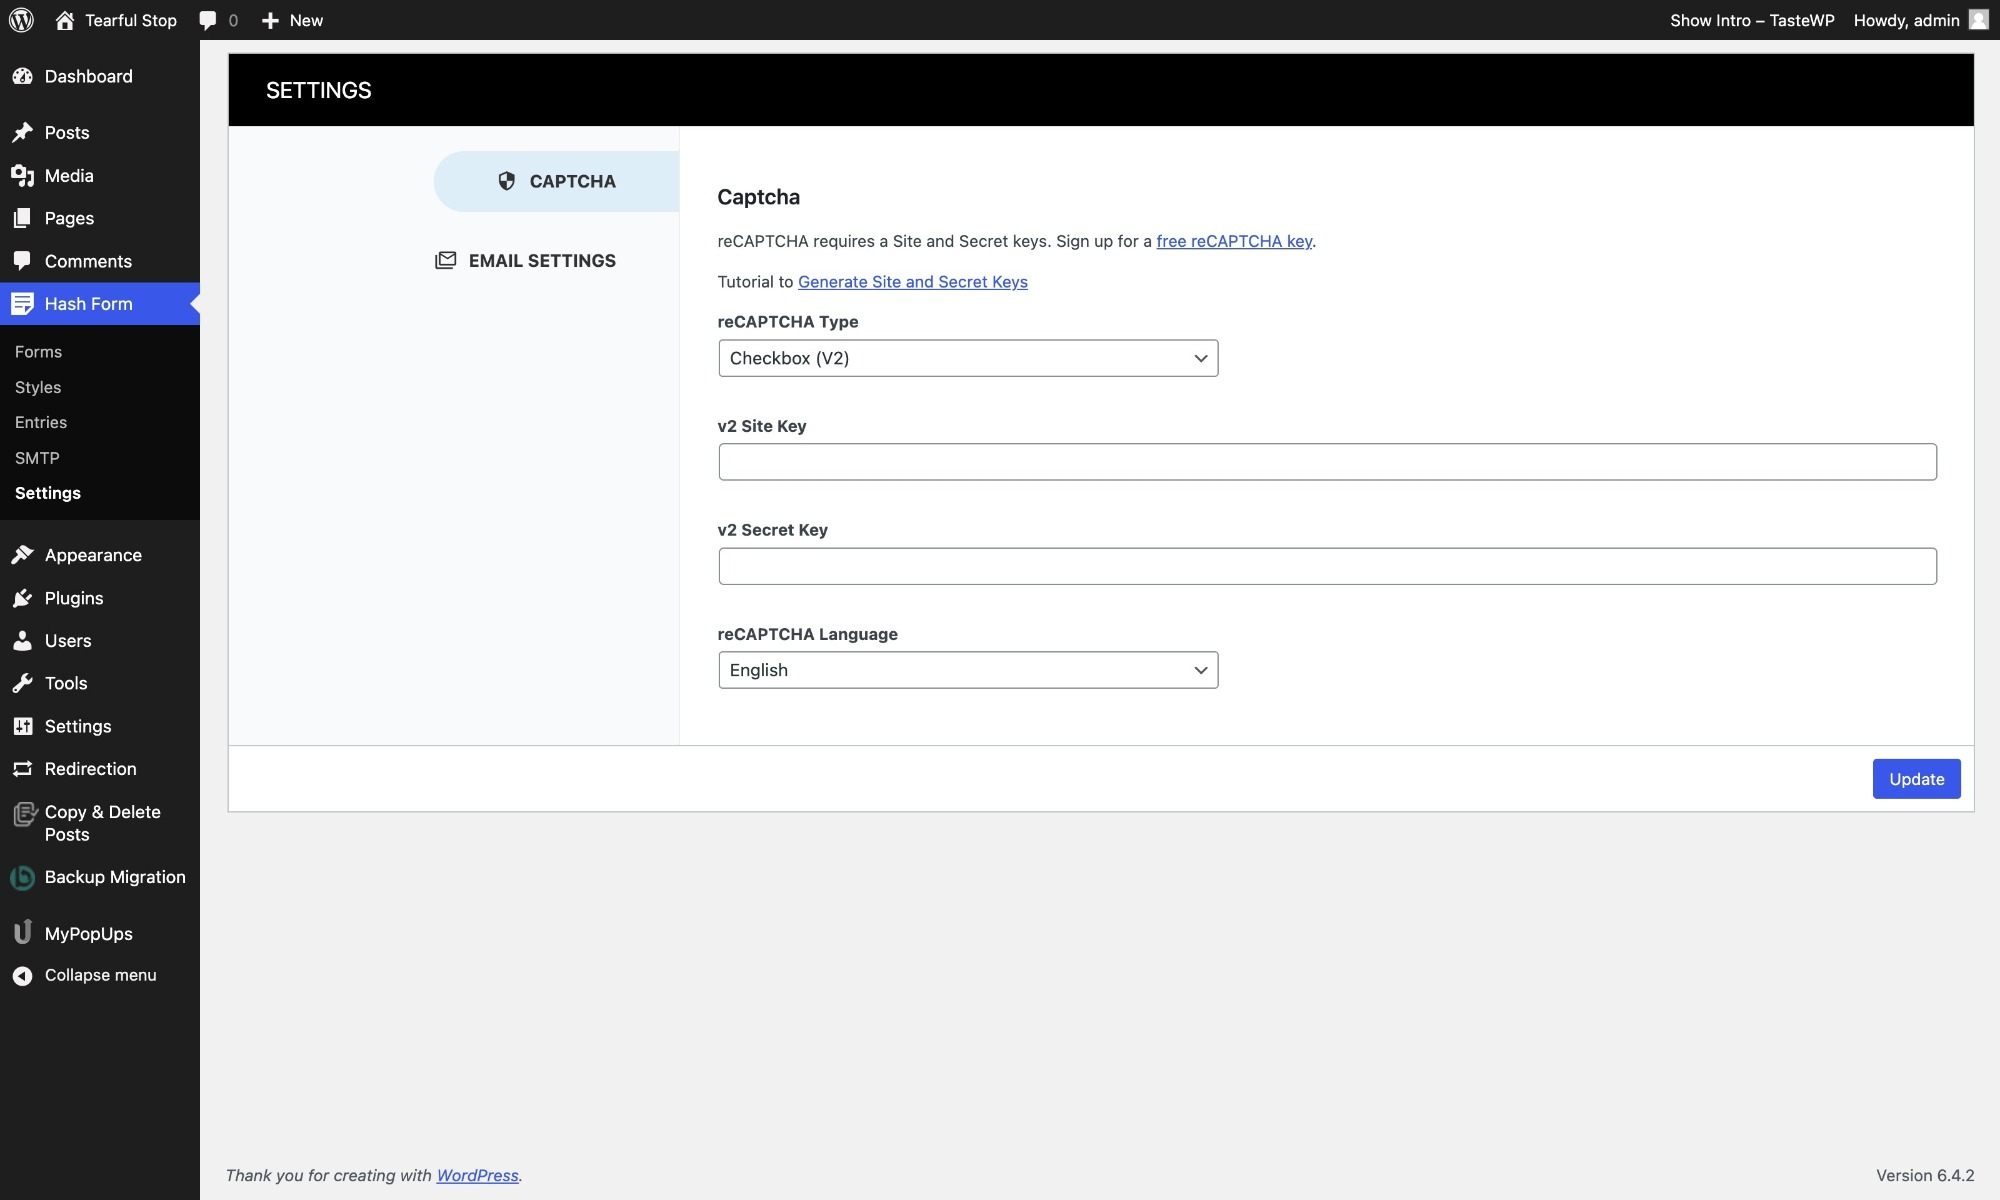The image size is (2000, 1200).
Task: Click the Tearful Stop home icon
Action: tap(65, 20)
